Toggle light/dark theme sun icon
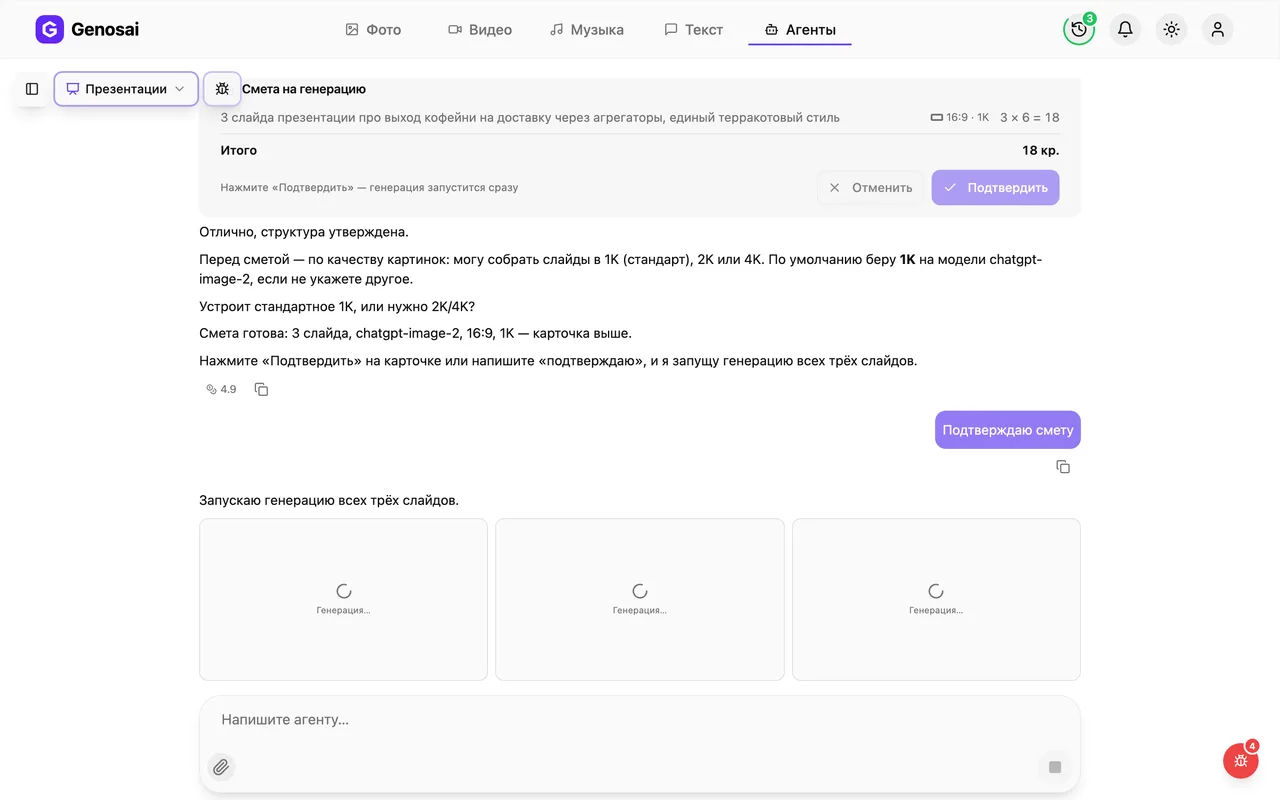 1171,29
